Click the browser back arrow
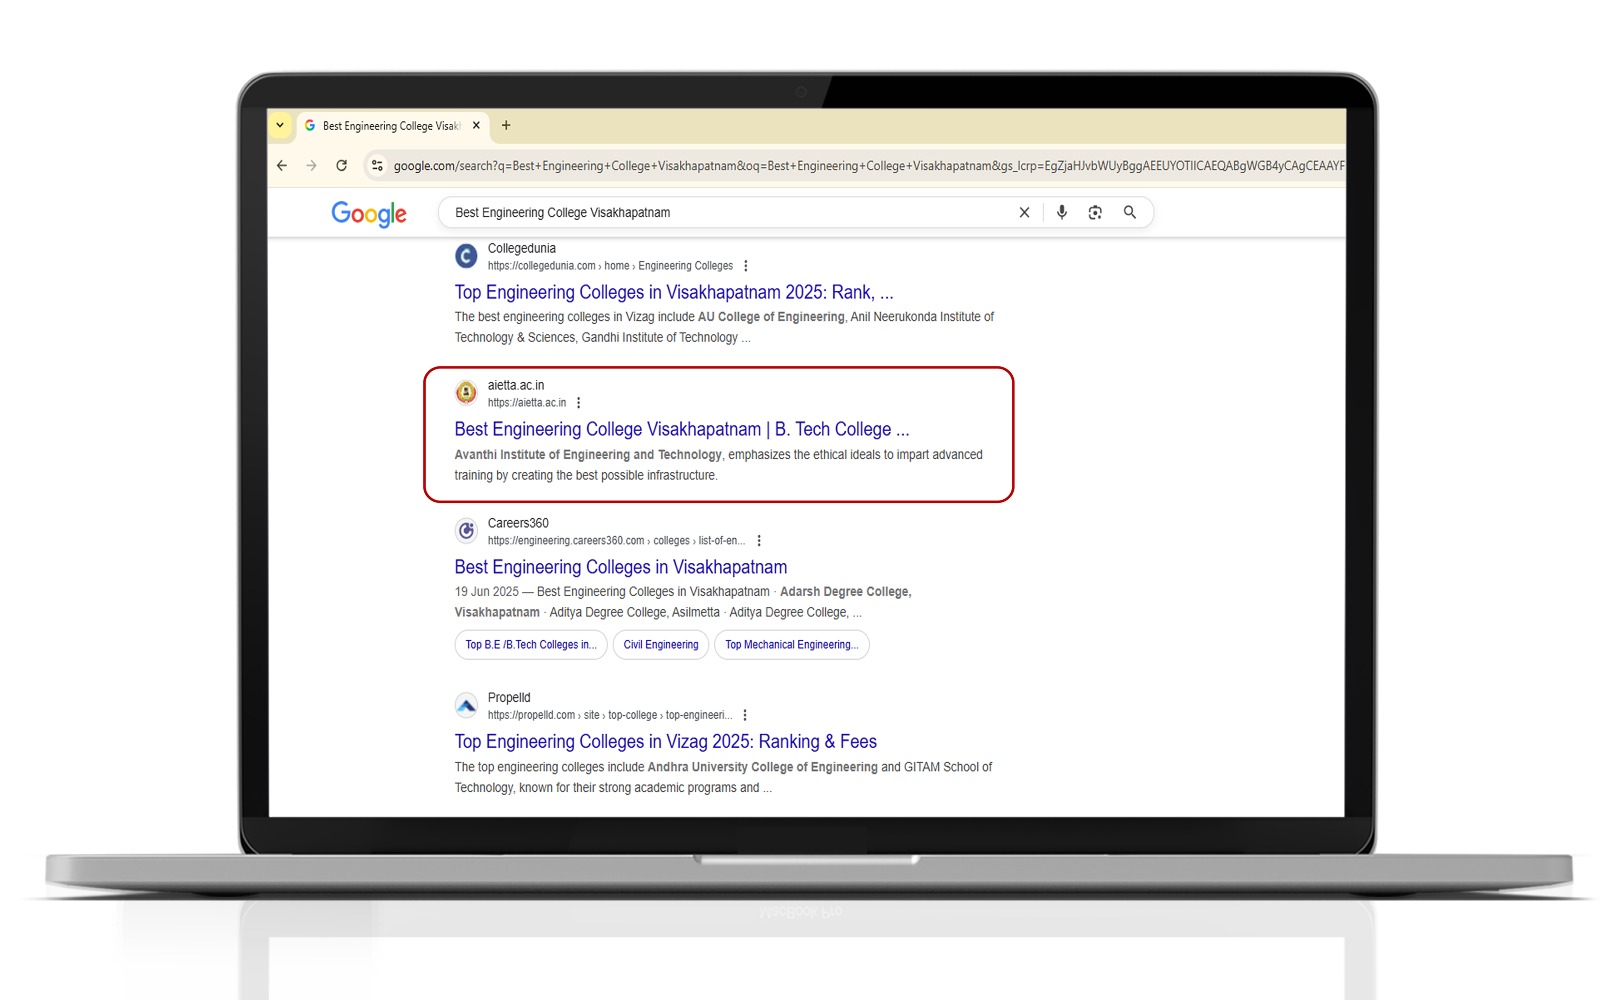This screenshot has width=1600, height=1000. click(282, 166)
